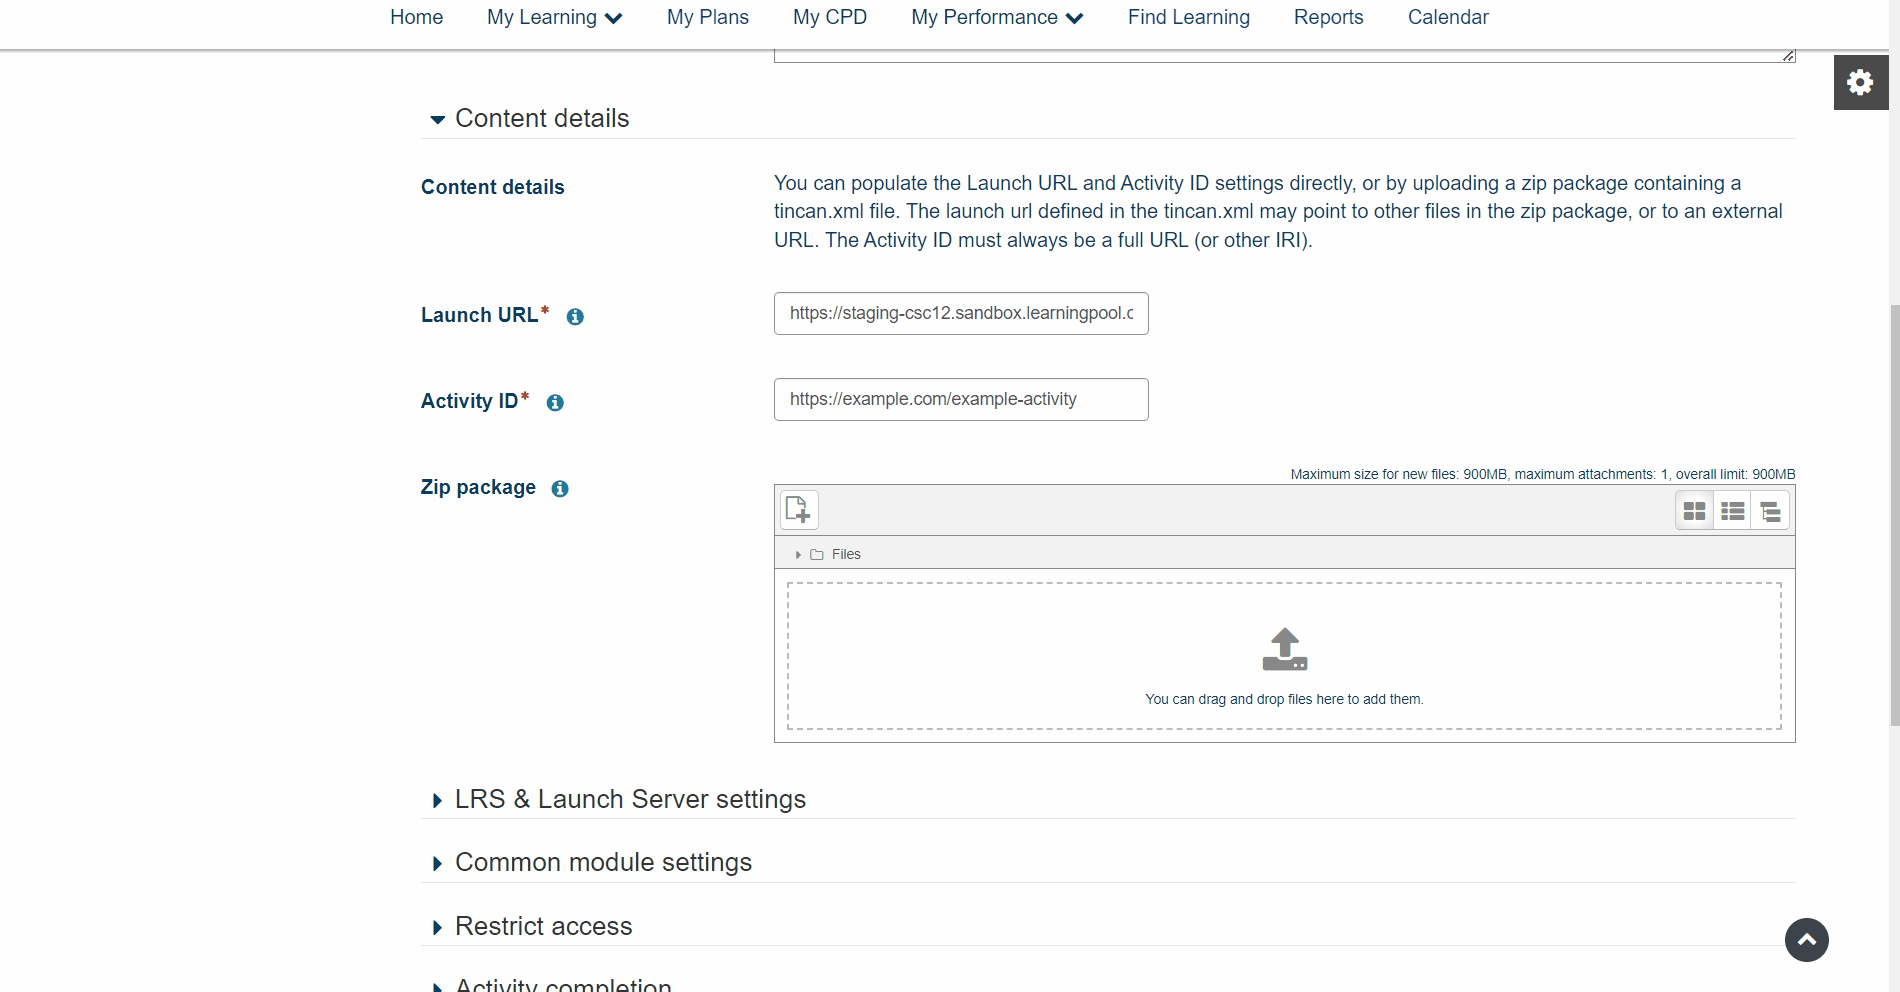The height and width of the screenshot is (992, 1900).
Task: Open the Activity ID help icon
Action: (x=556, y=402)
